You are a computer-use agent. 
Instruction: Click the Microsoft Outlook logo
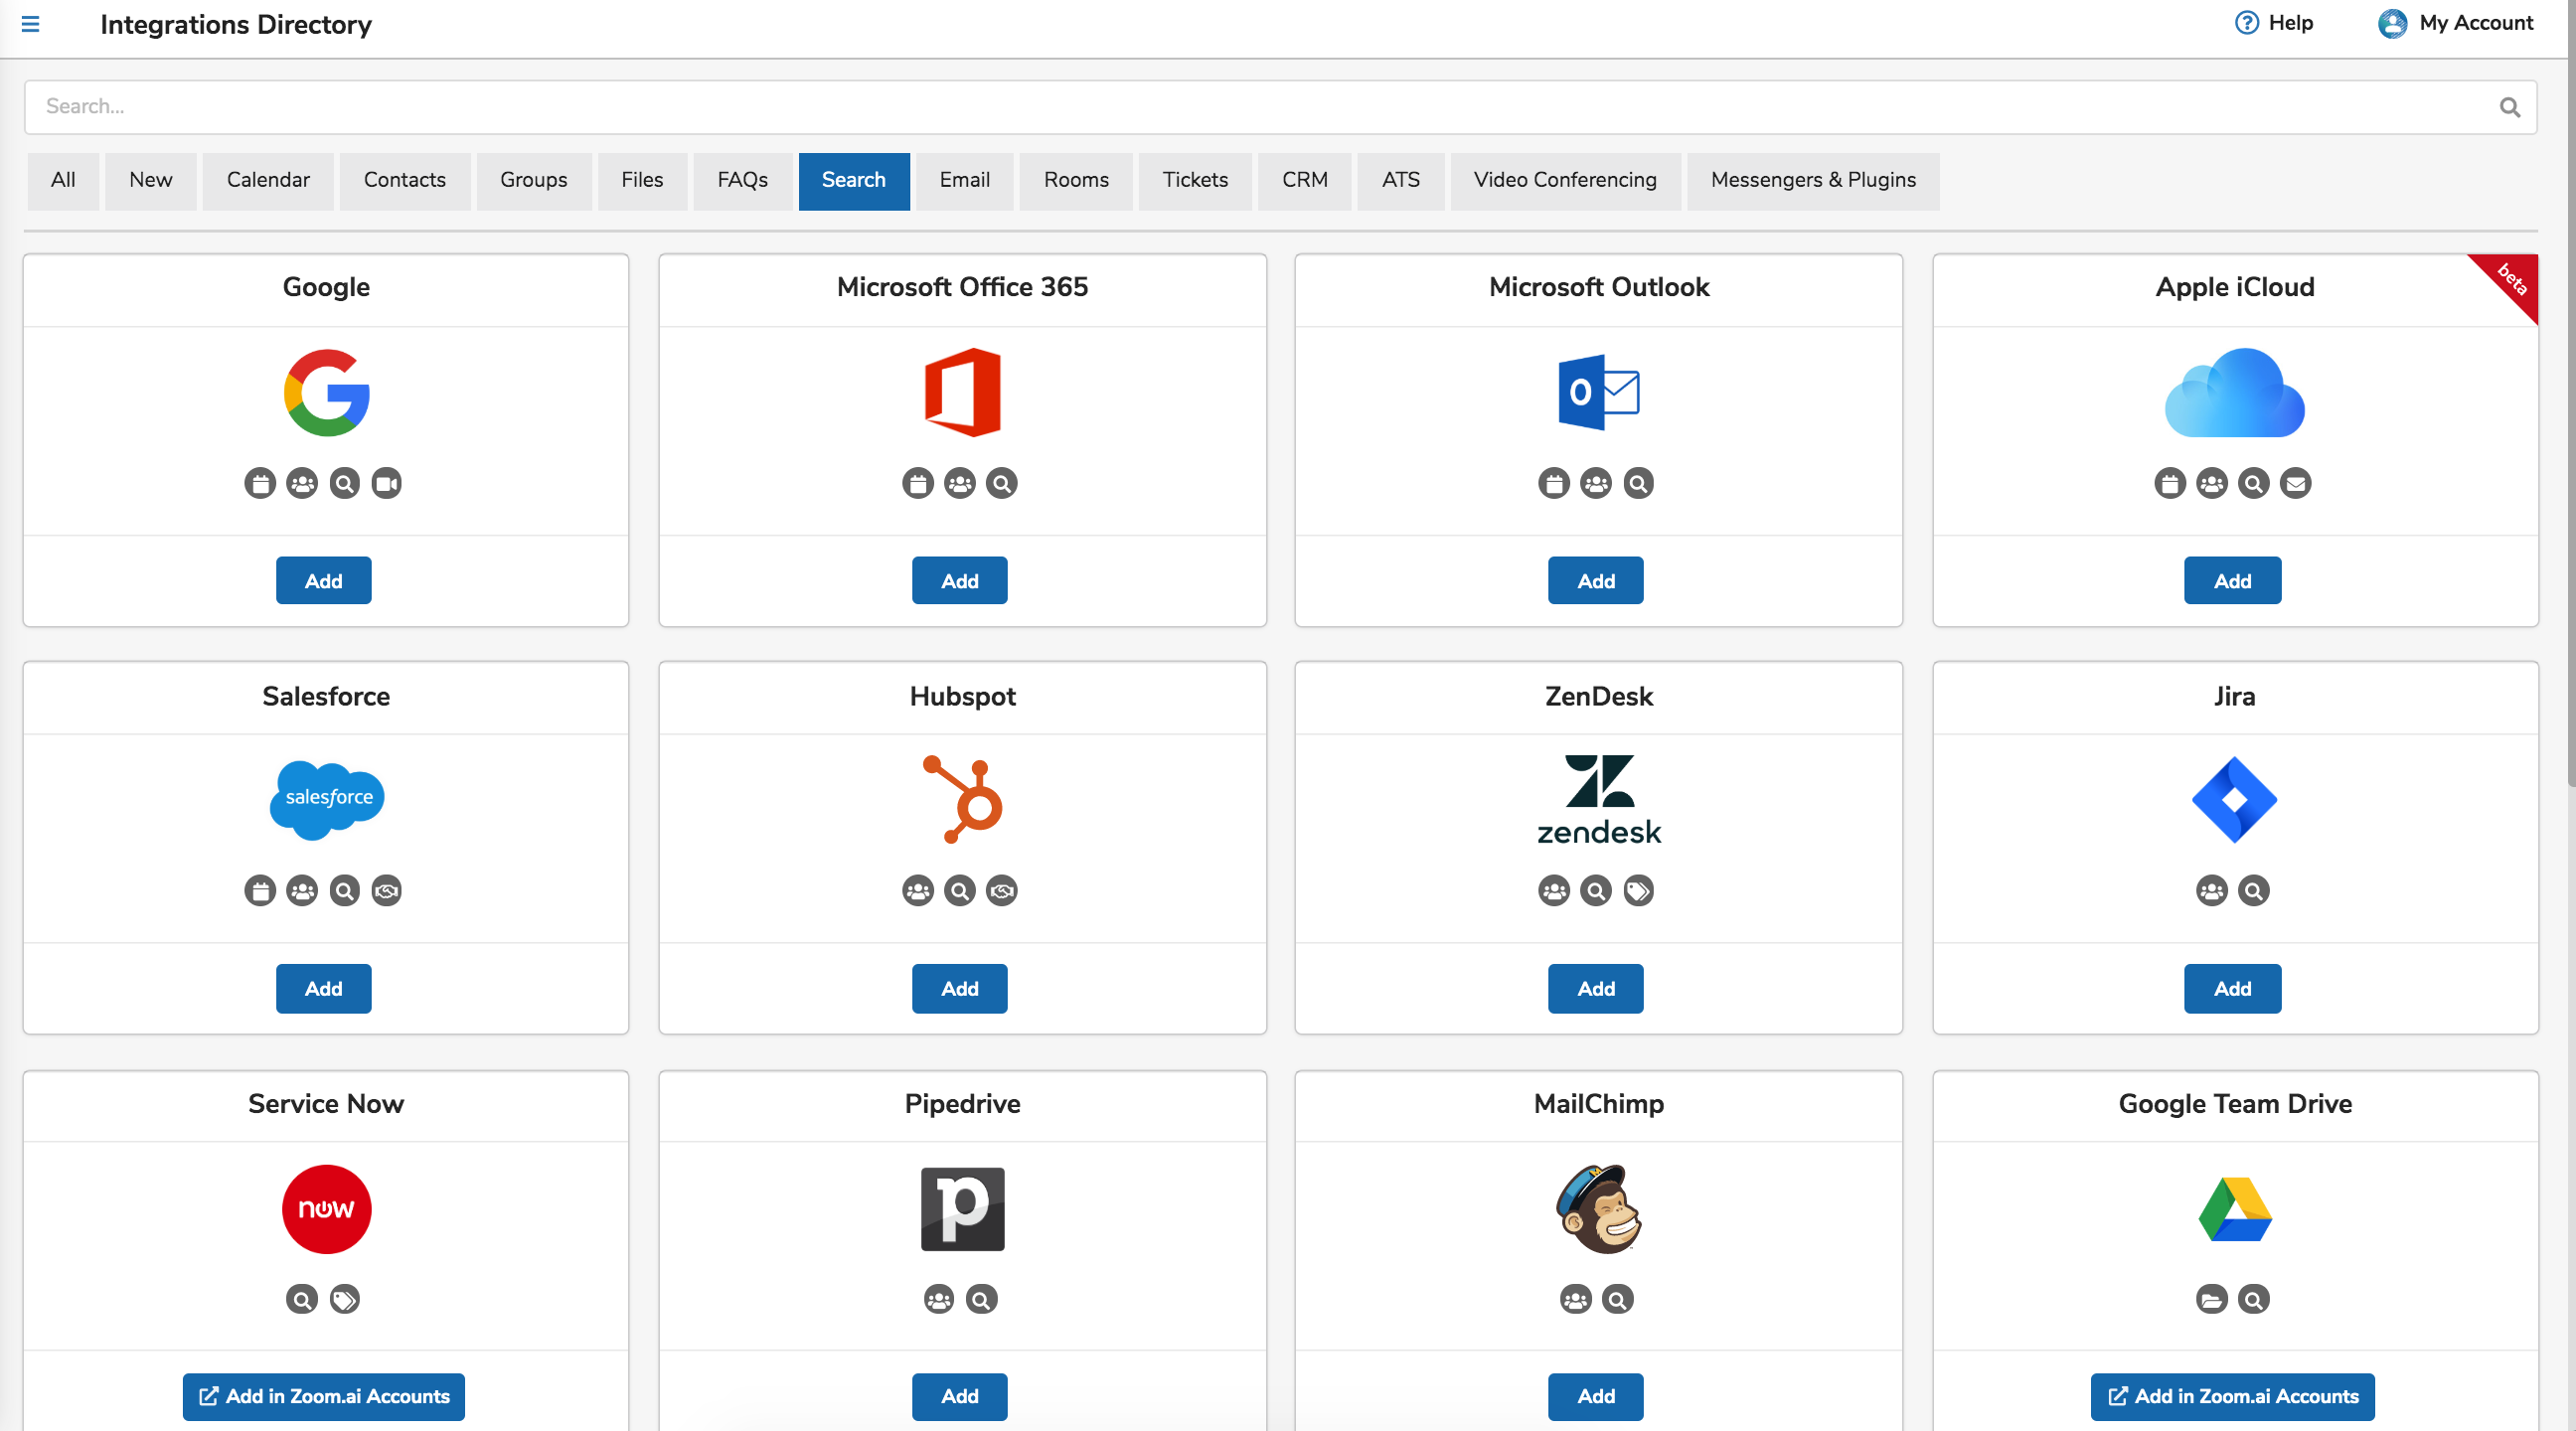[x=1598, y=392]
